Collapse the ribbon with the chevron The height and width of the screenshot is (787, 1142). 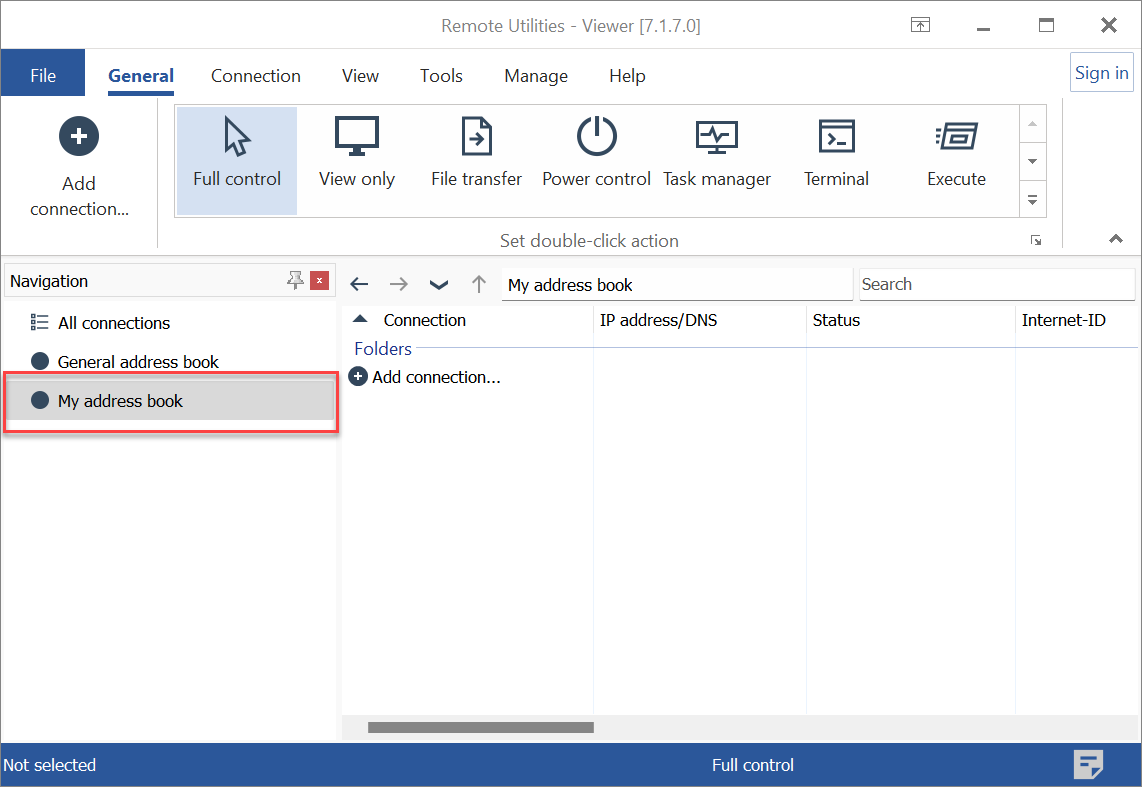coord(1116,239)
